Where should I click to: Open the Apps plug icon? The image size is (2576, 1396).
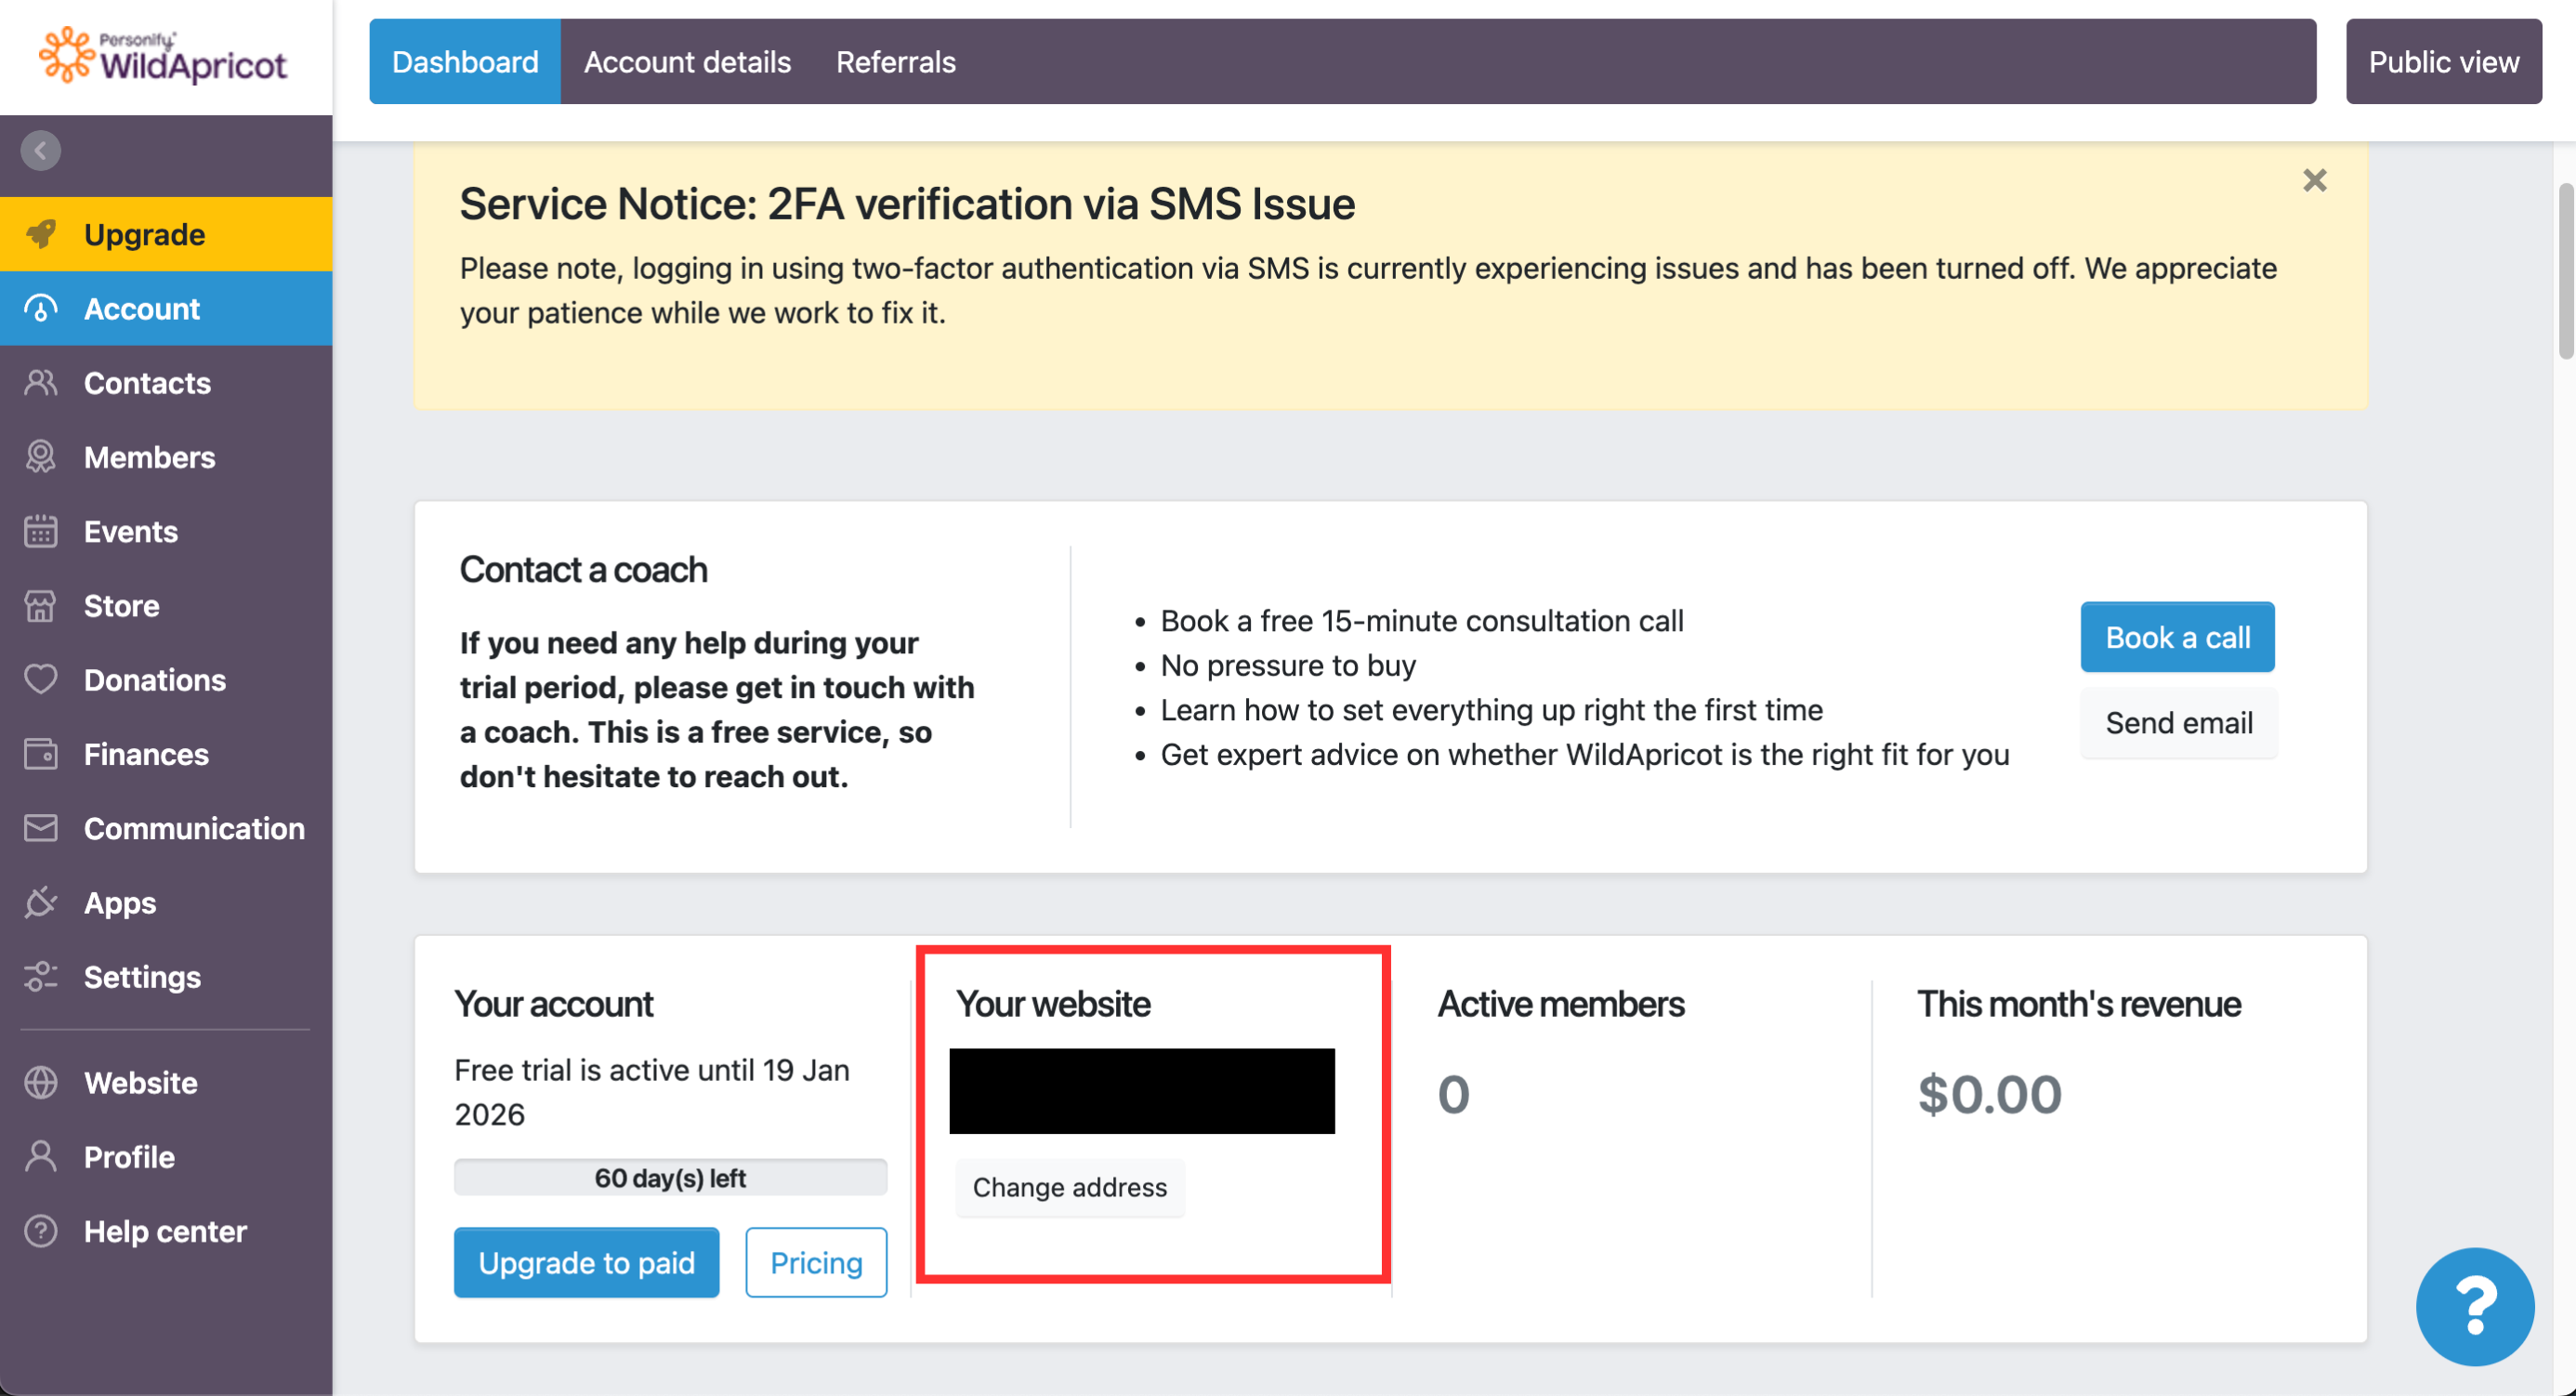41,902
